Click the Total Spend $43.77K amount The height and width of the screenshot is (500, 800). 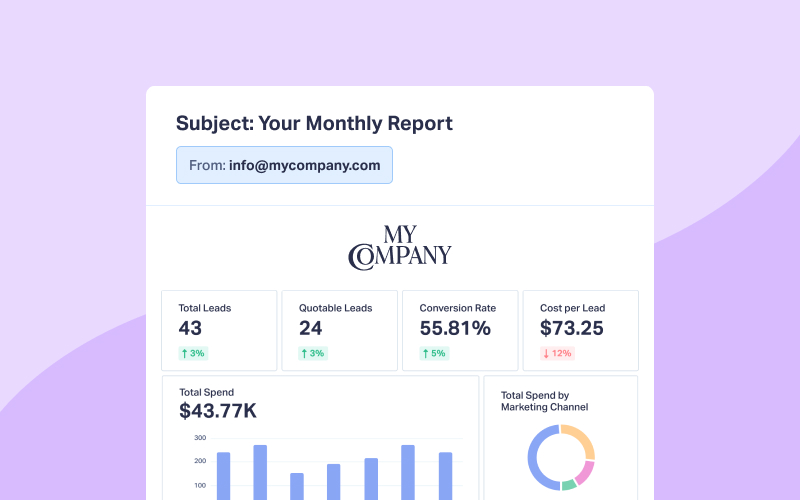coord(218,411)
